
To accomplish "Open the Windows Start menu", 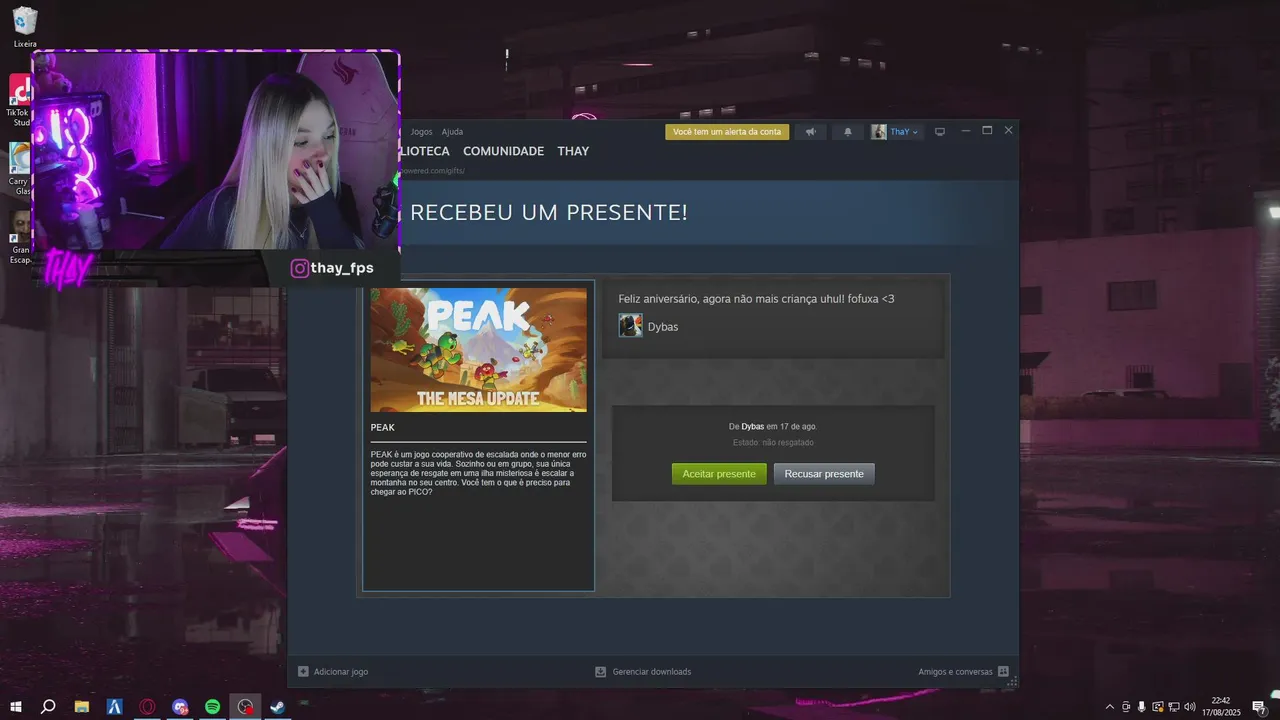I will [15, 707].
